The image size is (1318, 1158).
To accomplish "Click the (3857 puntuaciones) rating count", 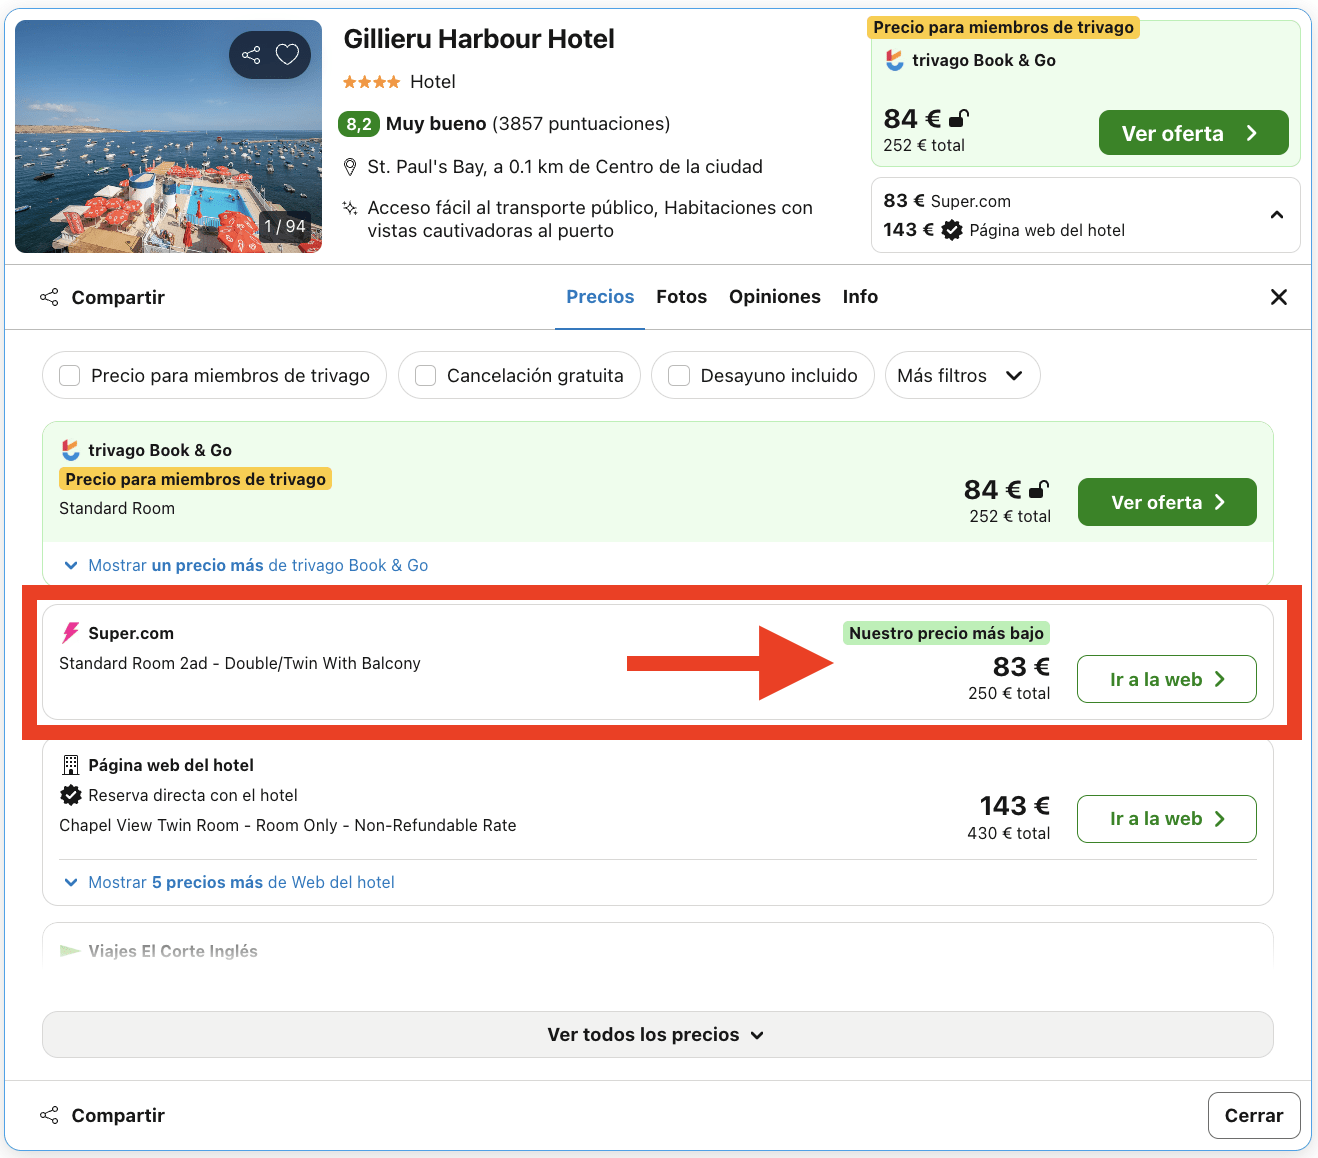I will [x=581, y=124].
